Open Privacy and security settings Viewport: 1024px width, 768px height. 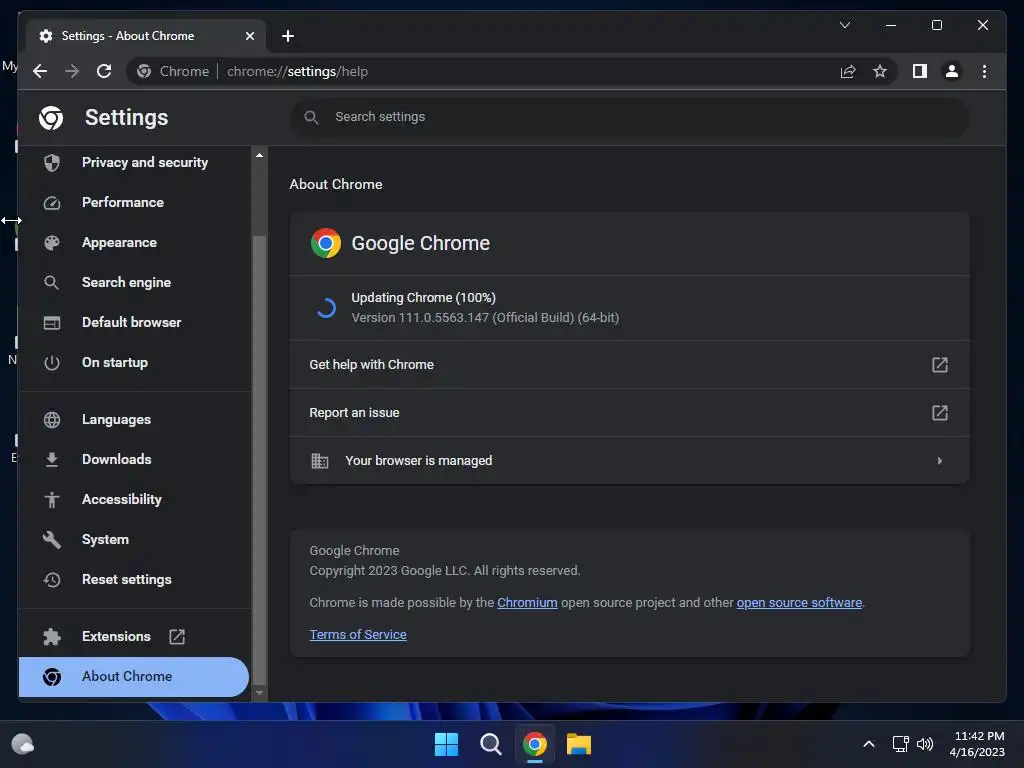(x=135, y=162)
